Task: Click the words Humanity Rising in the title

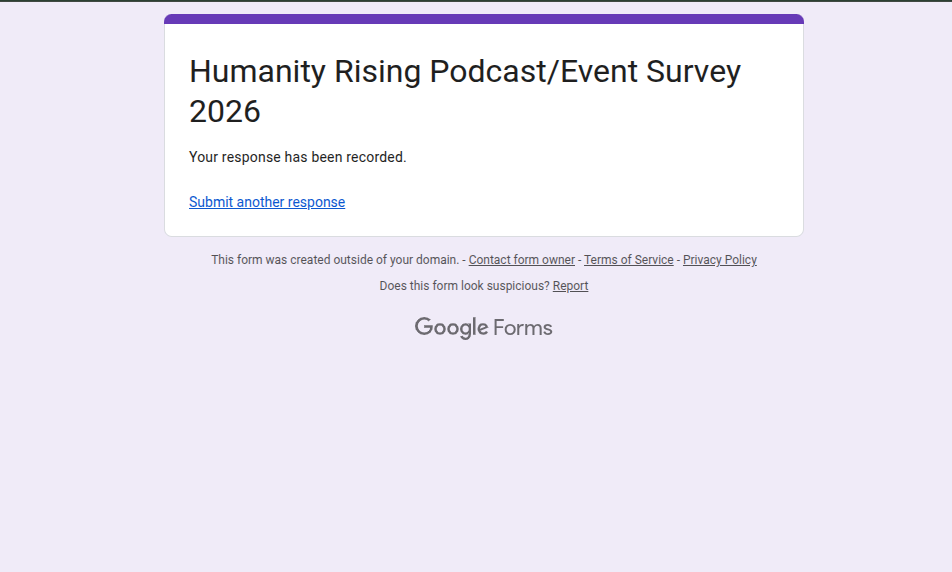Action: (305, 73)
